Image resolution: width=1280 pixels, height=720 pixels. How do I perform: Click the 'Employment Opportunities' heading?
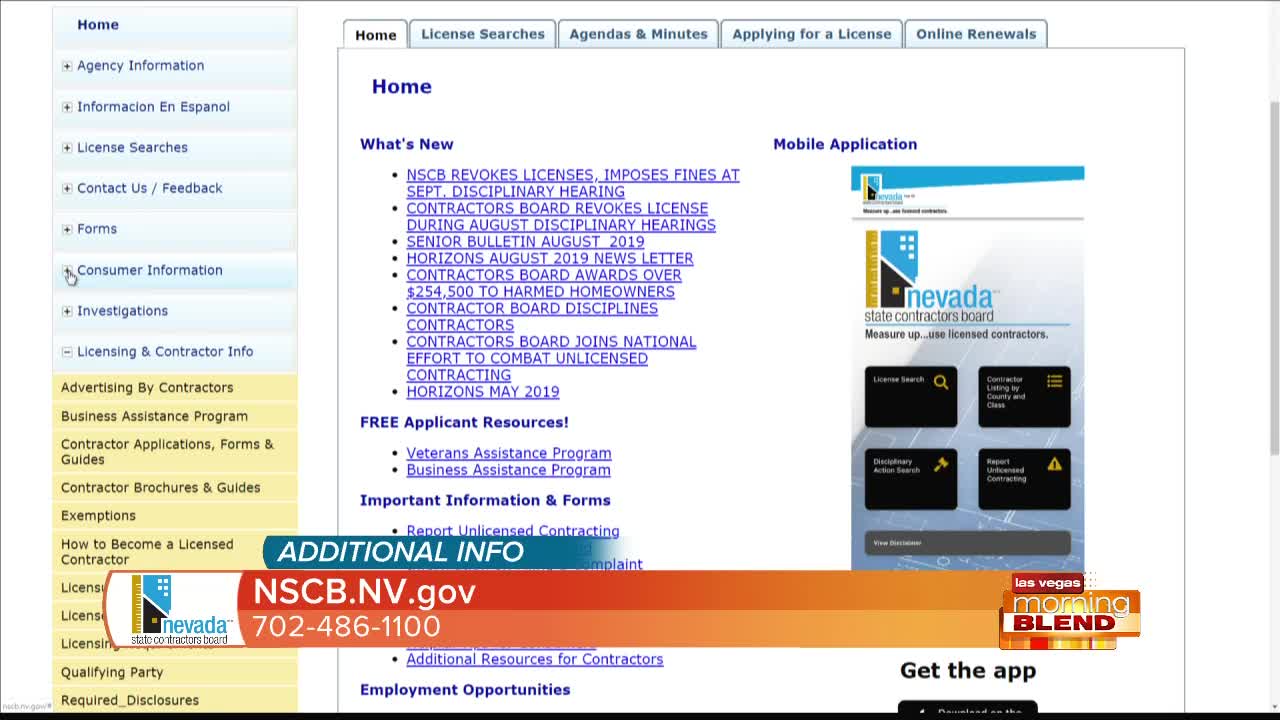click(465, 690)
